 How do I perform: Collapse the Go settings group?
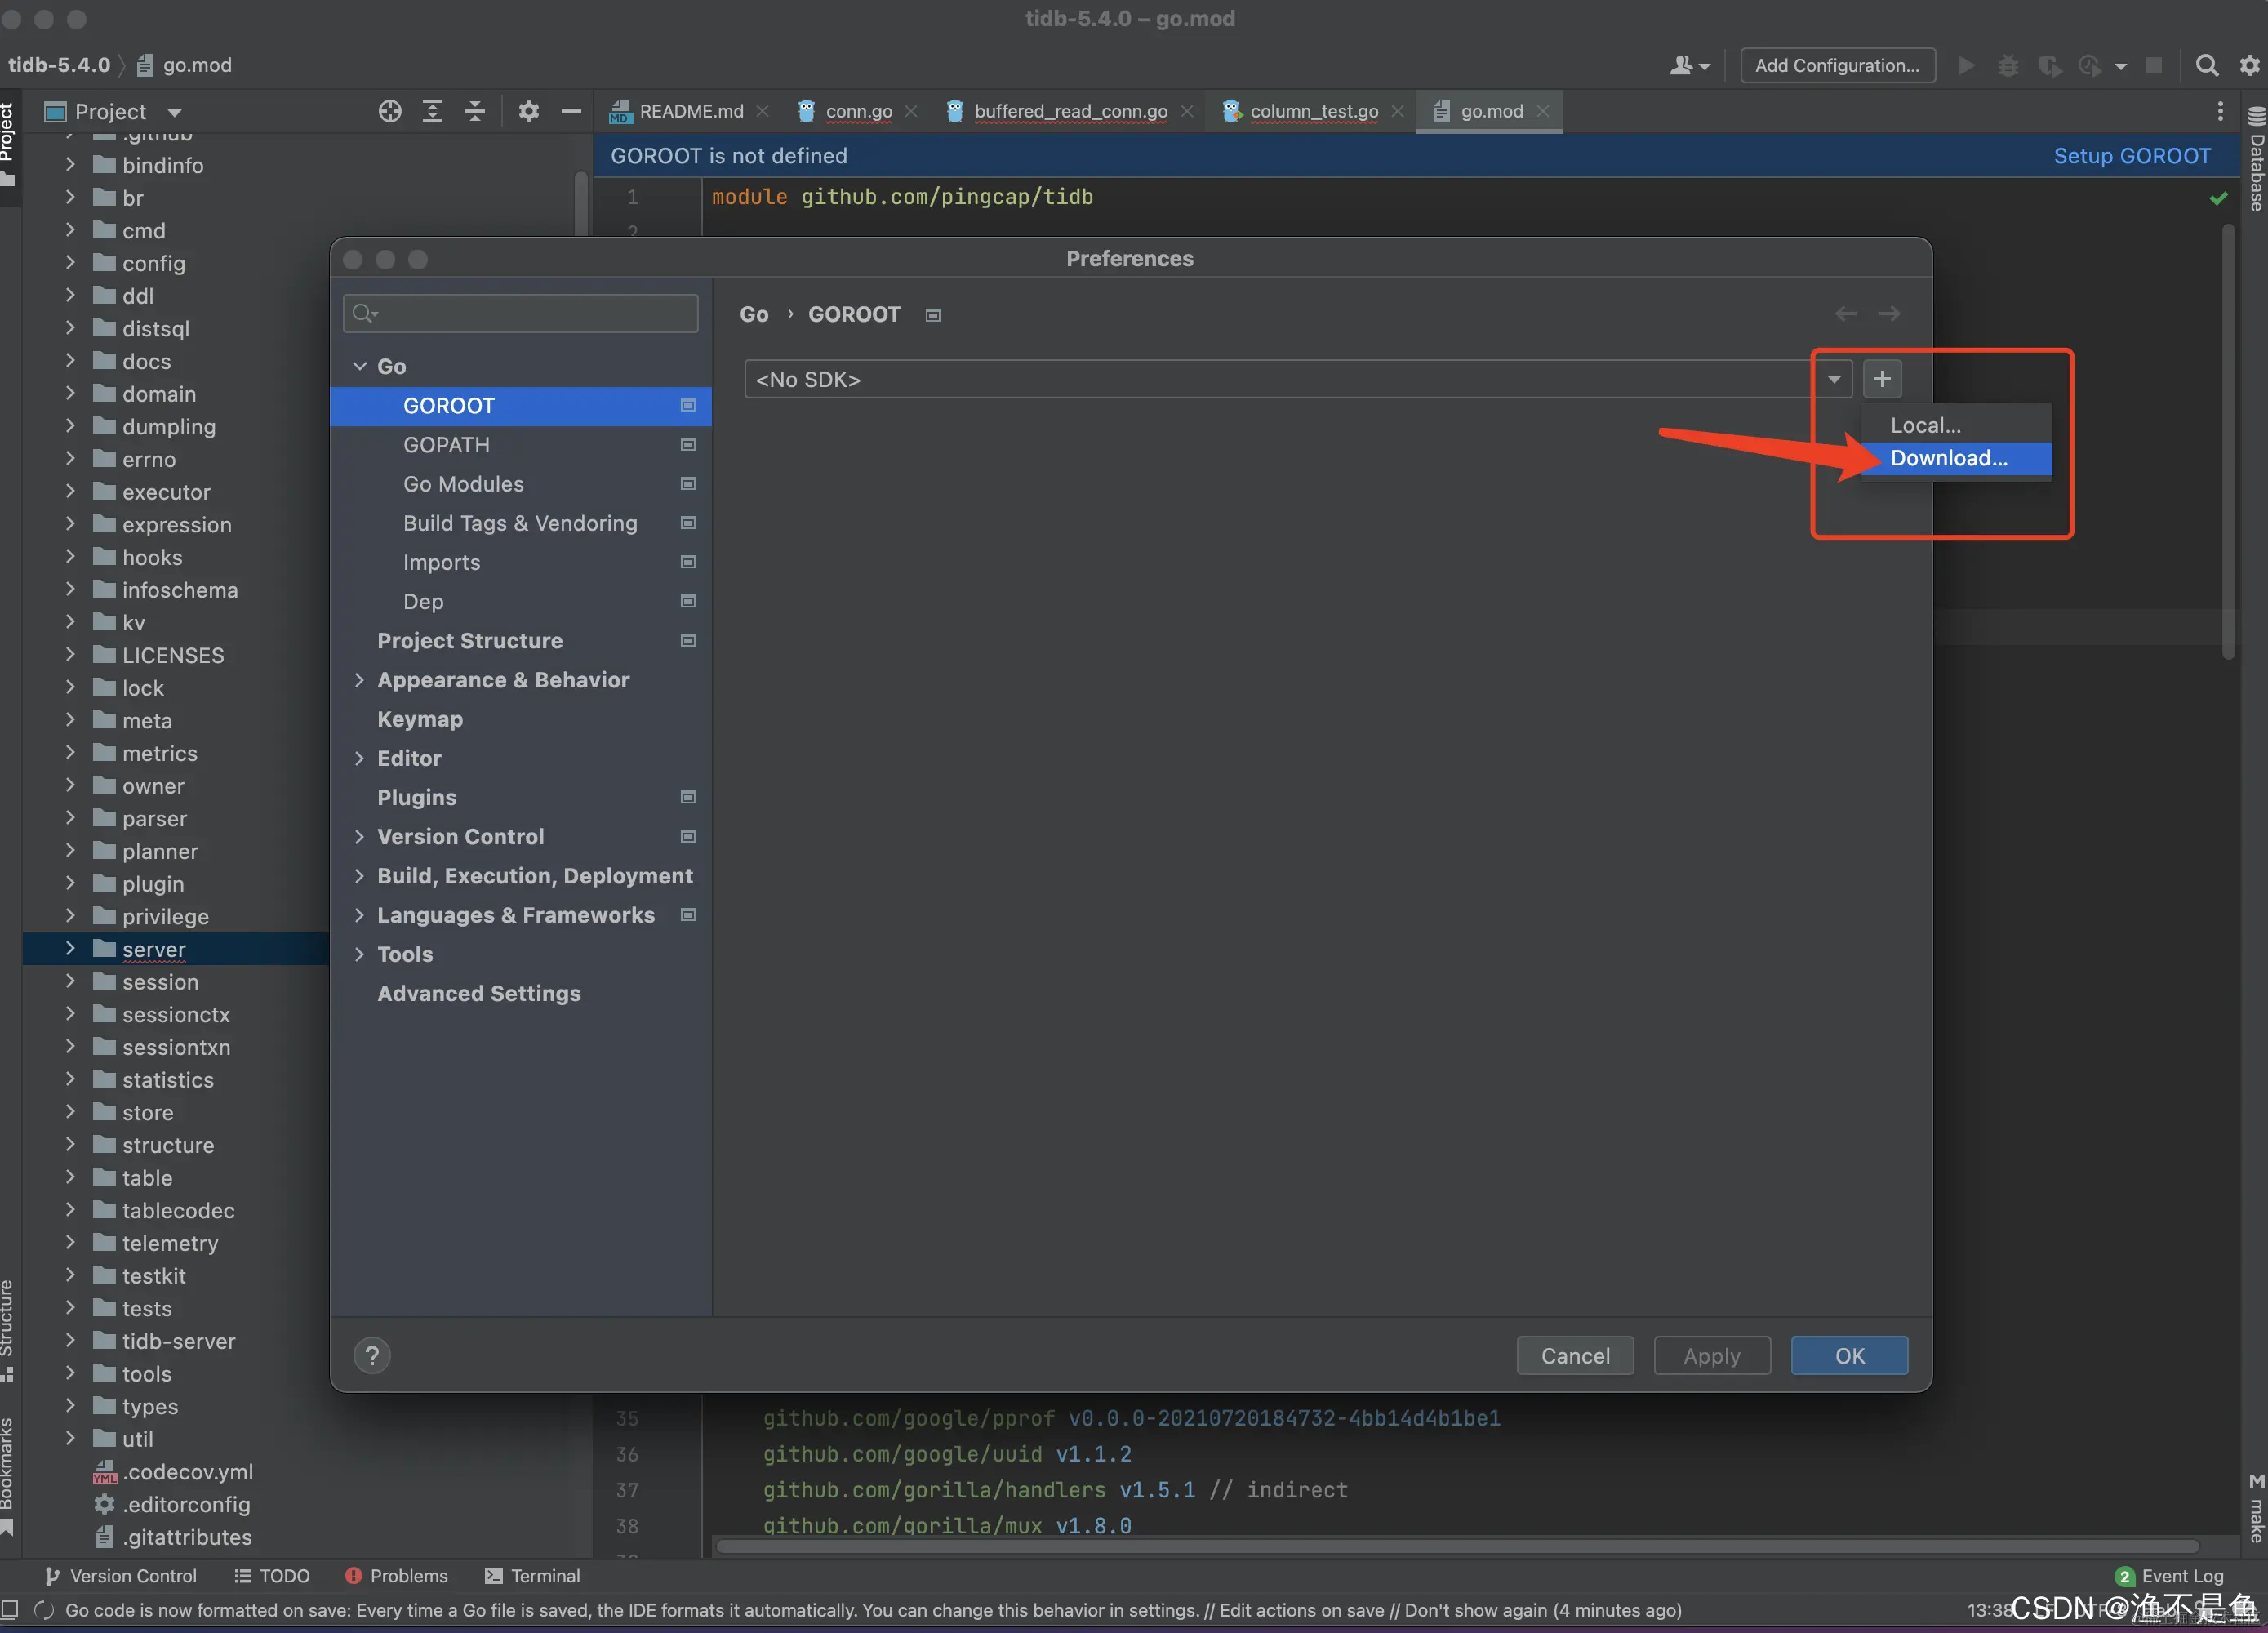point(360,366)
